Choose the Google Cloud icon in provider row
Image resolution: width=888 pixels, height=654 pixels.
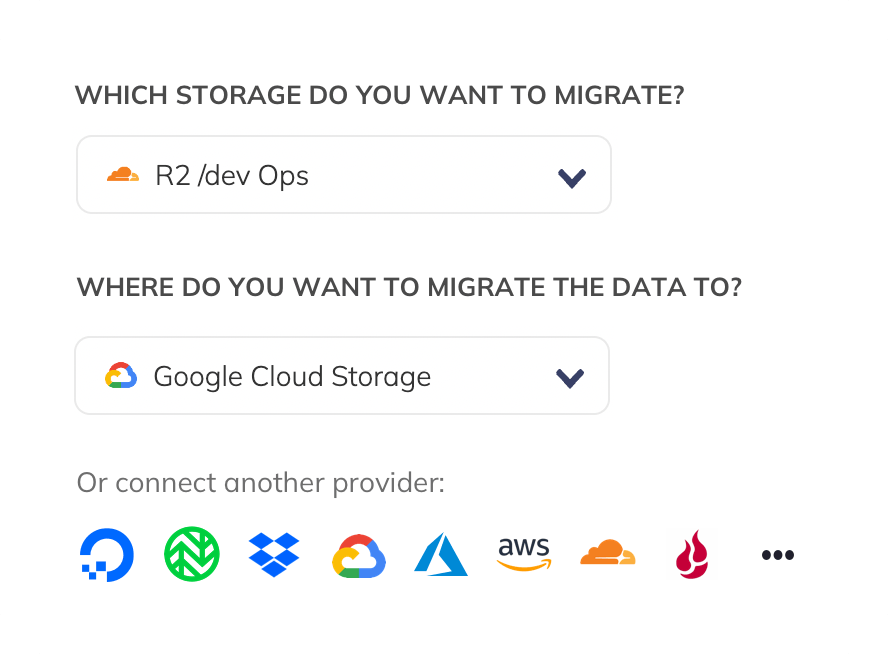click(359, 556)
